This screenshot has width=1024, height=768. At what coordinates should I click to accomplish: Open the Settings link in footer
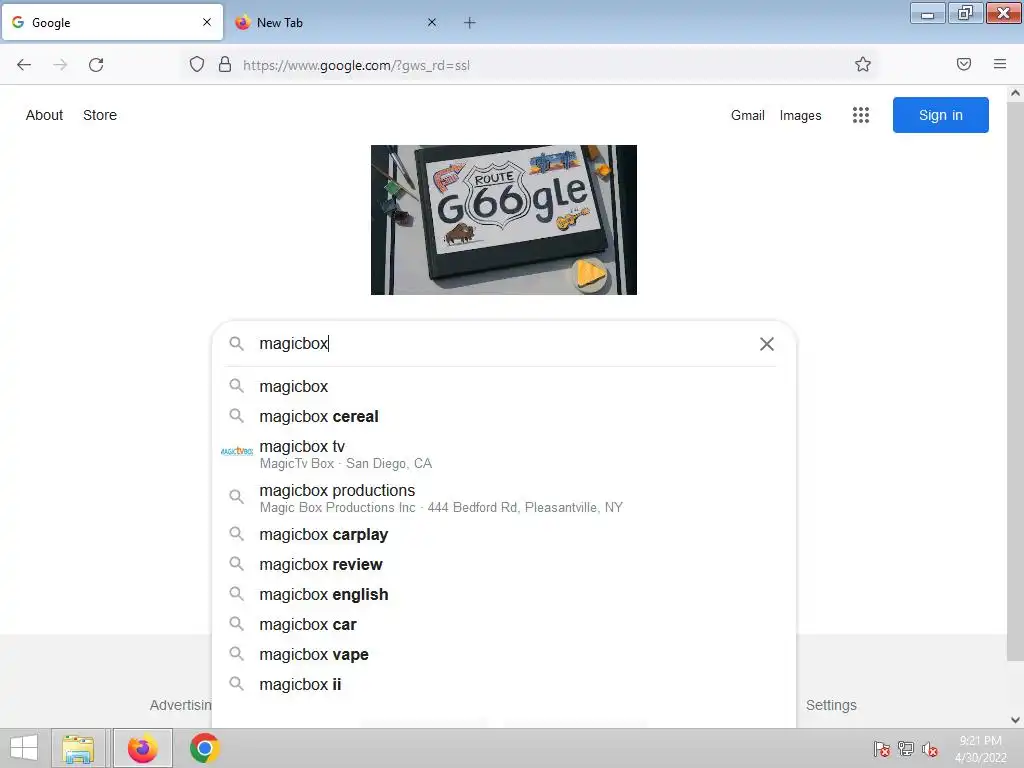tap(831, 705)
